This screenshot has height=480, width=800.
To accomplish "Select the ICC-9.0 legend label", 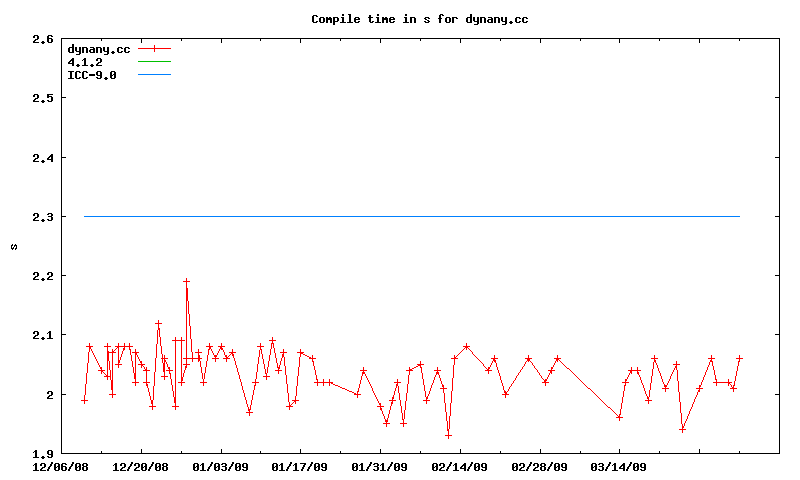I will point(91,75).
